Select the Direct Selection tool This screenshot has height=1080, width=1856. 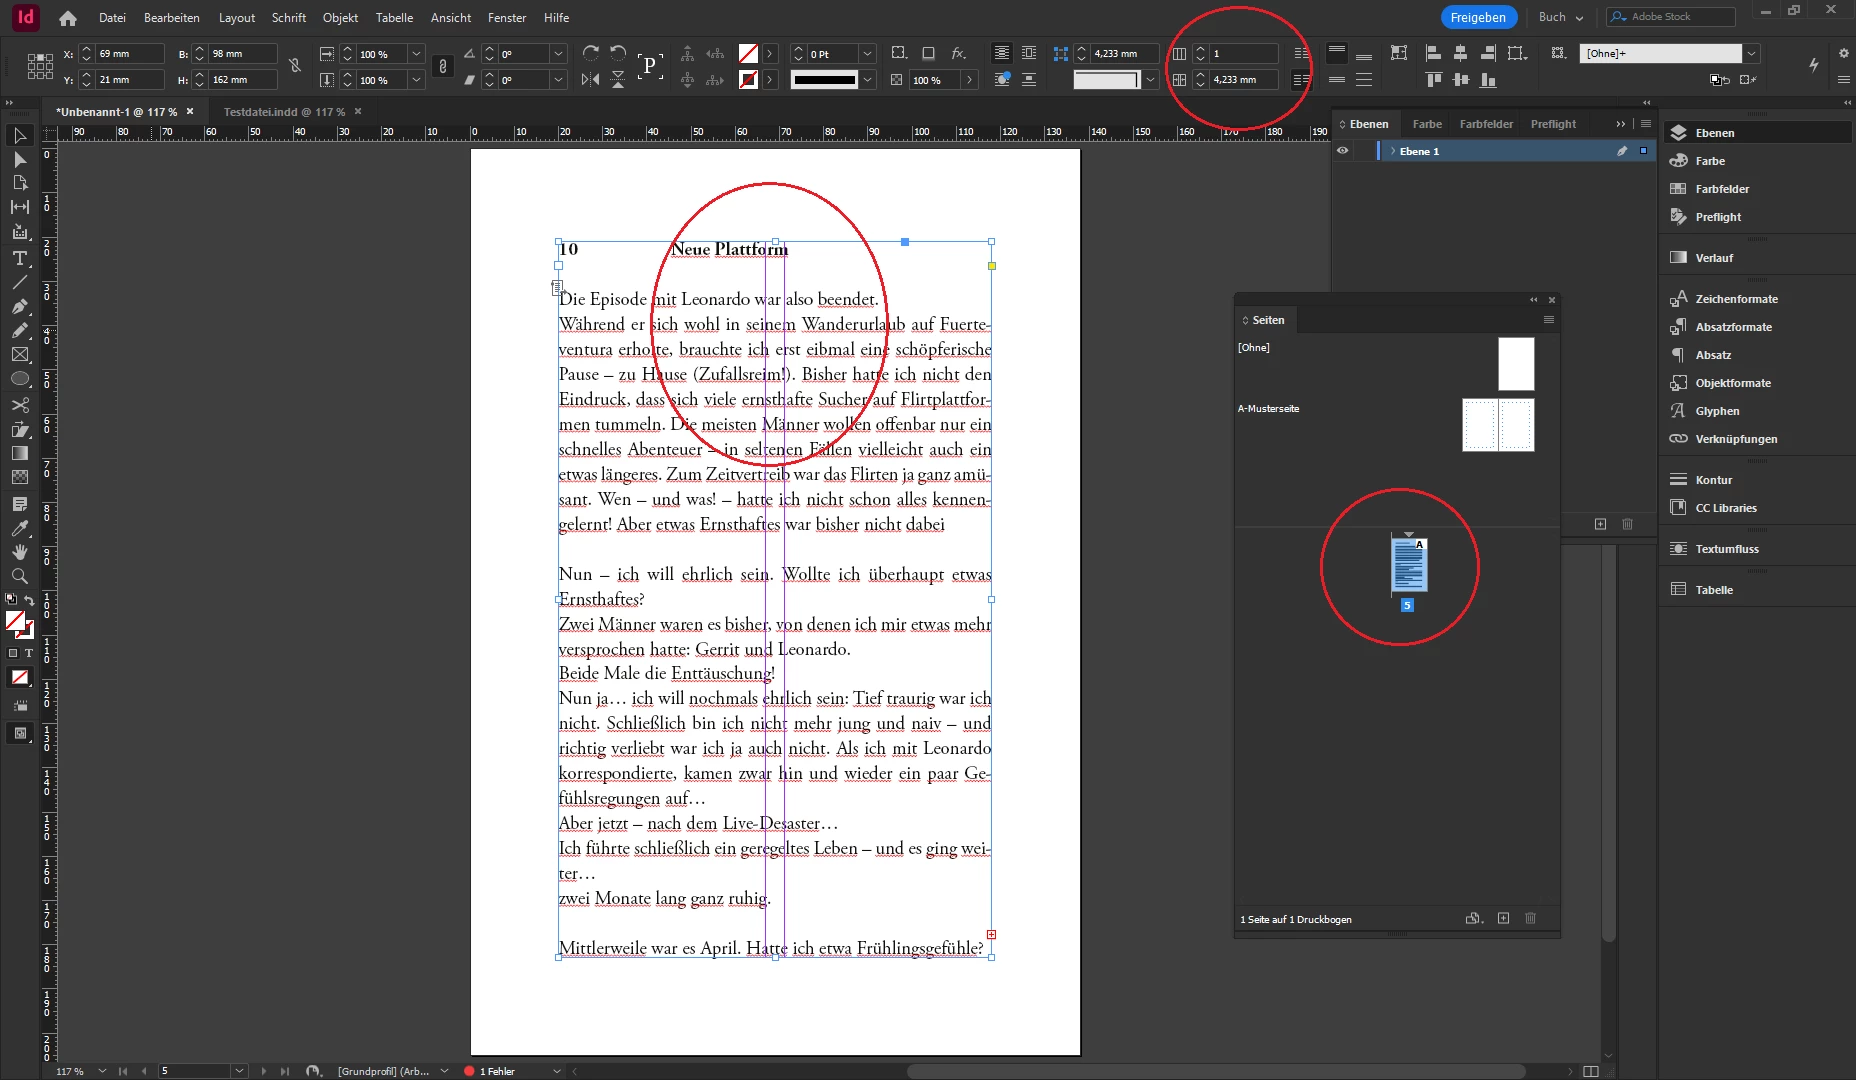pos(19,160)
